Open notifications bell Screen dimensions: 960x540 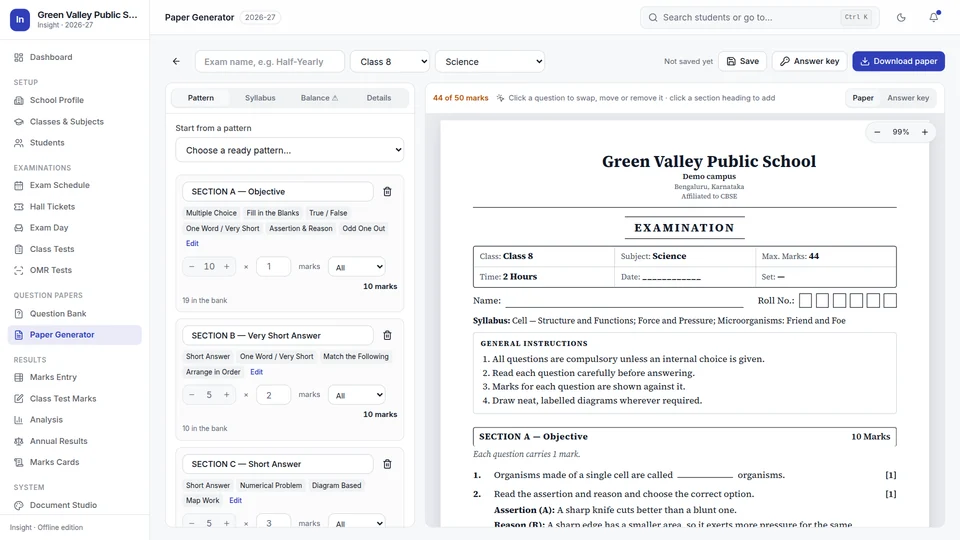(x=934, y=18)
